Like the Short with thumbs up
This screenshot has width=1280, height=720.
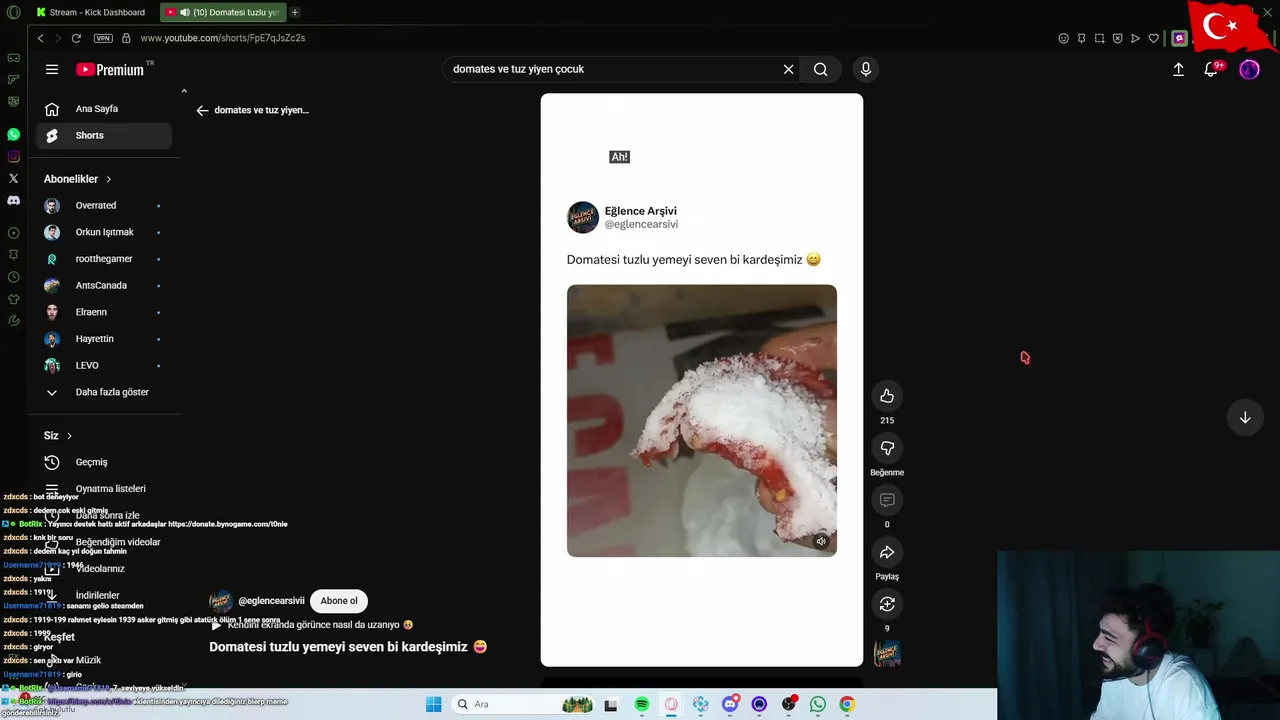coord(887,396)
